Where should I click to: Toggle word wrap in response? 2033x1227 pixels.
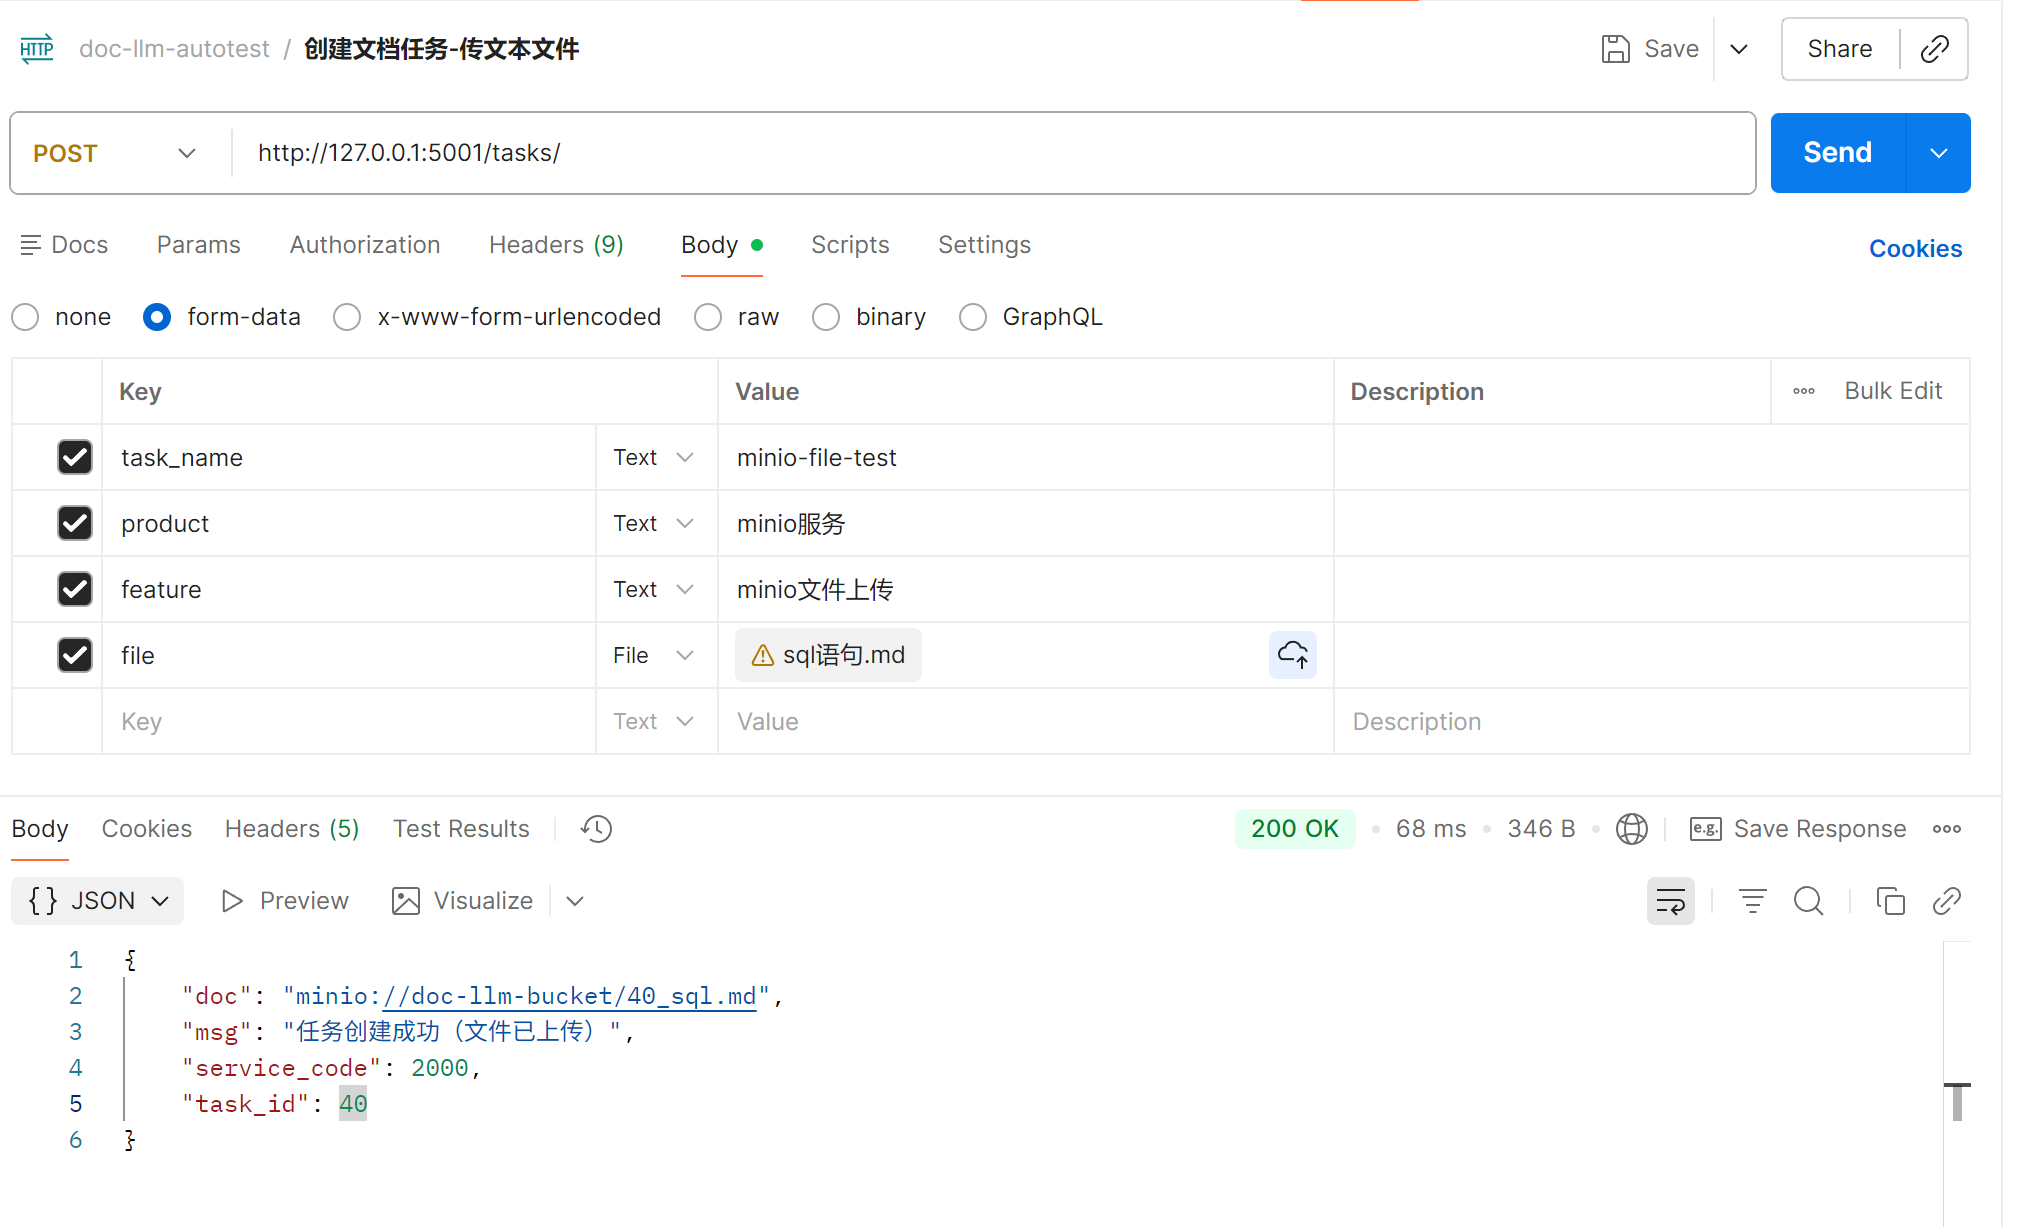1670,901
